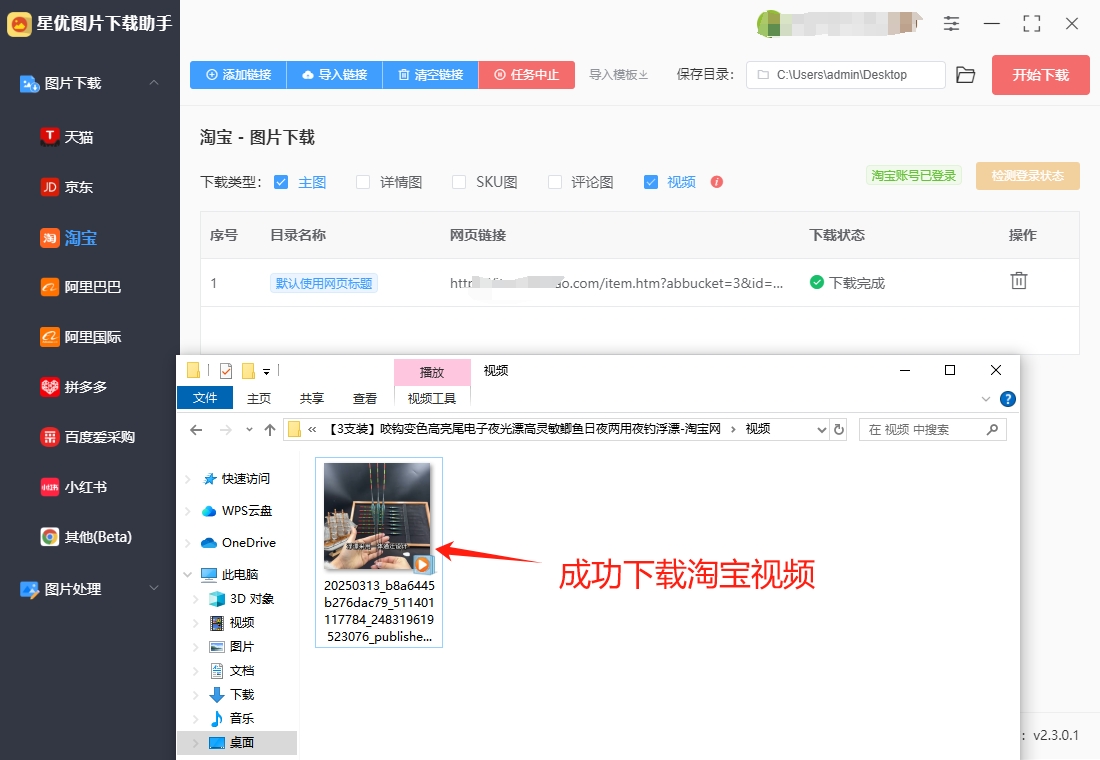Click the red info icon beside 视频

[716, 182]
